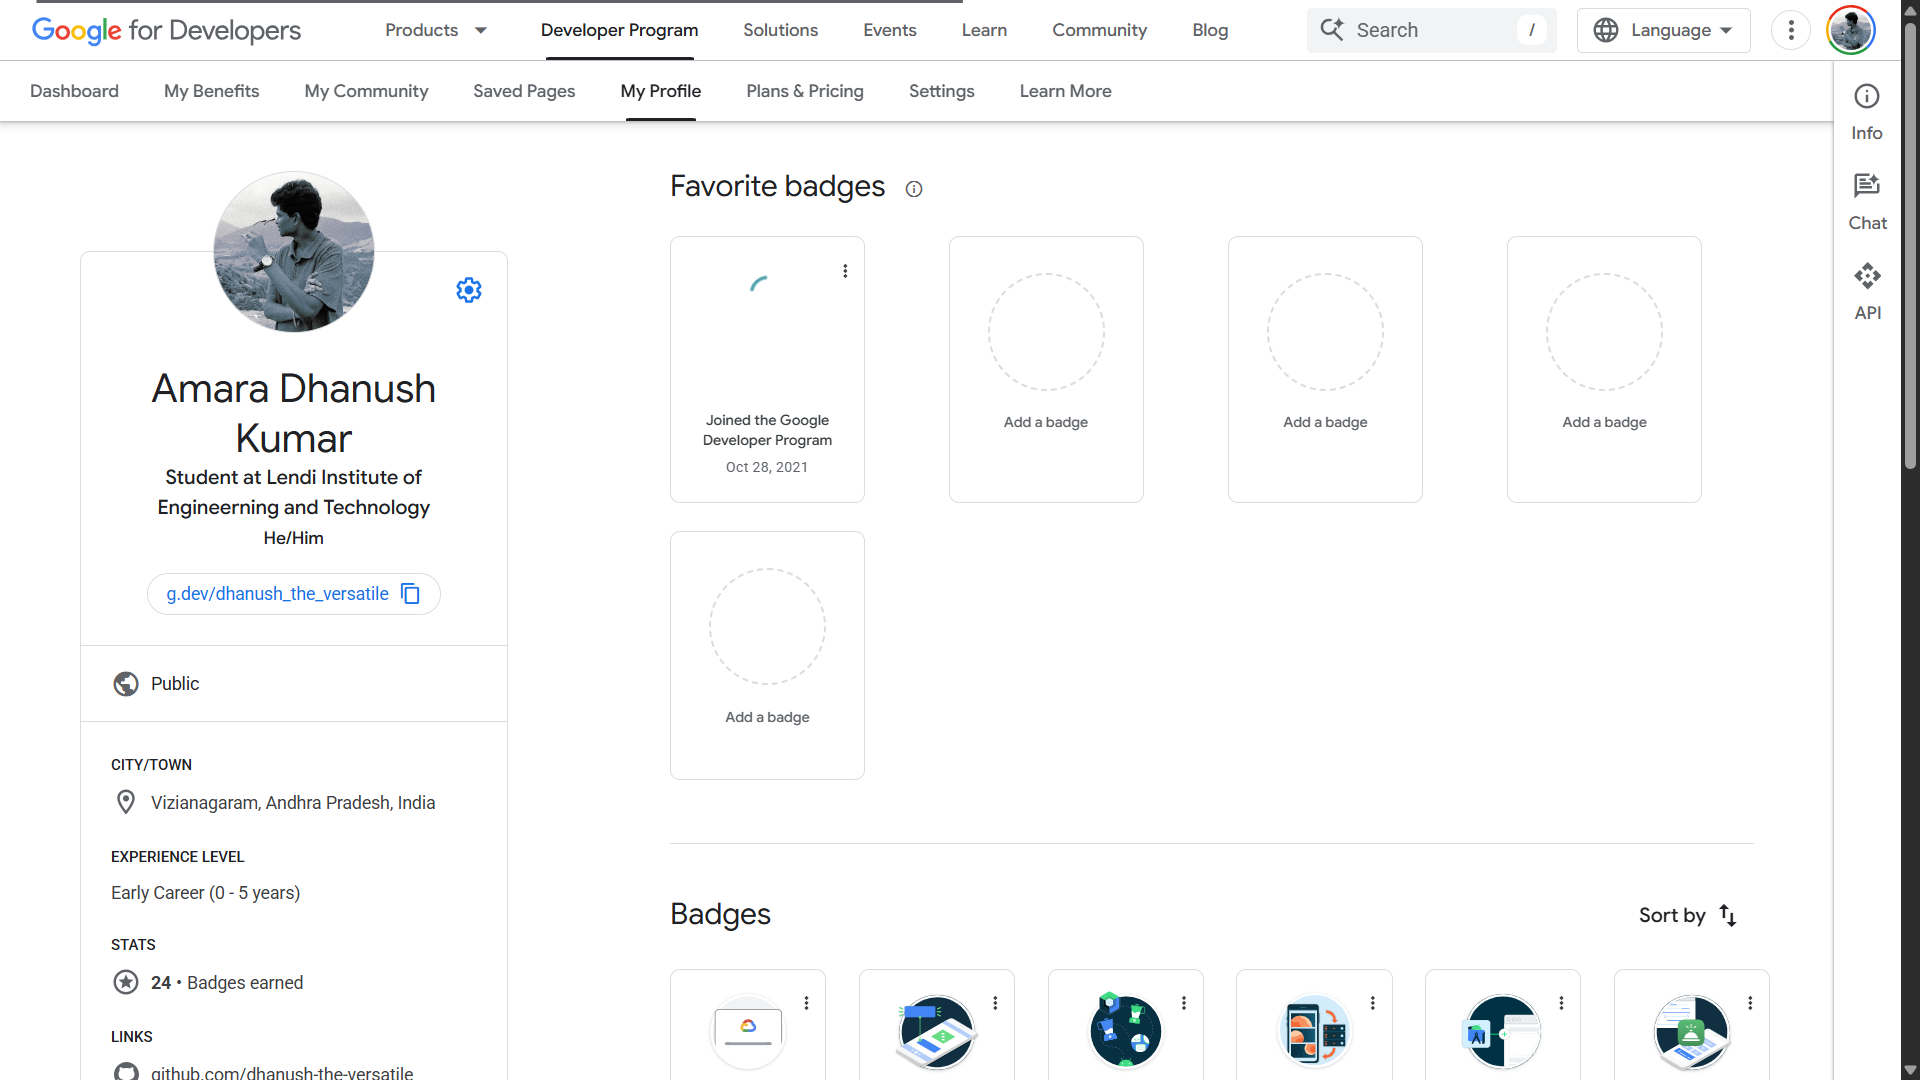The image size is (1920, 1080).
Task: Switch to the Settings tab
Action: (942, 91)
